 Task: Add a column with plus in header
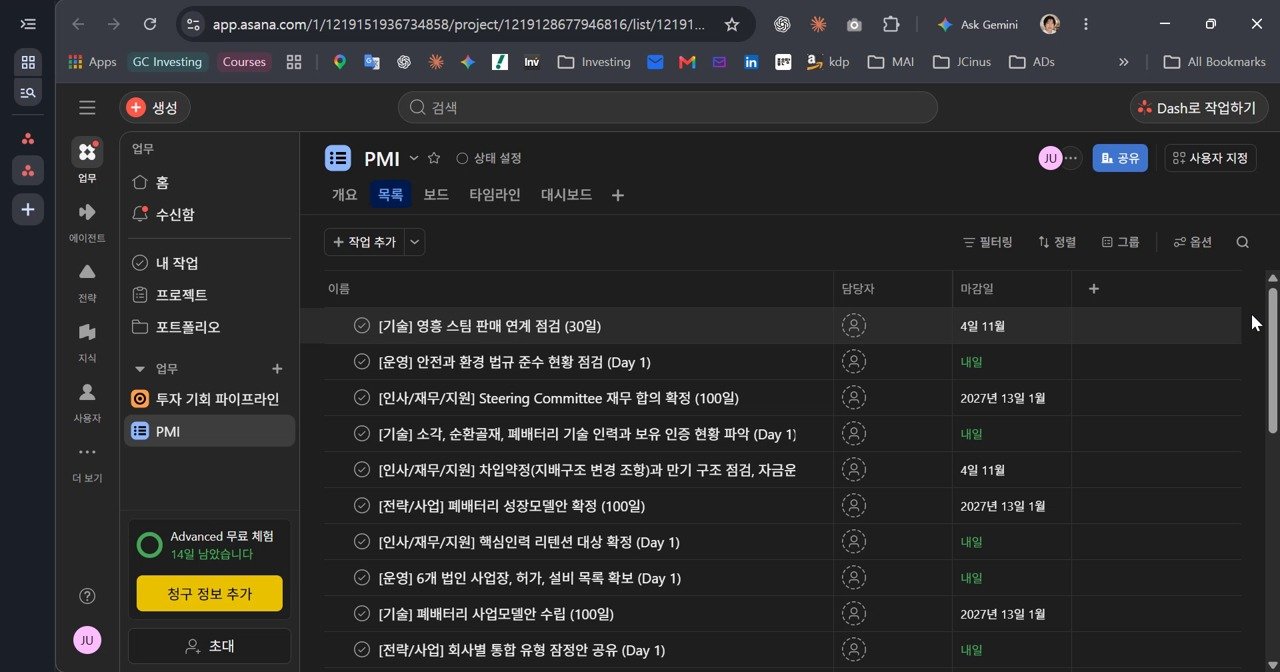(1093, 289)
